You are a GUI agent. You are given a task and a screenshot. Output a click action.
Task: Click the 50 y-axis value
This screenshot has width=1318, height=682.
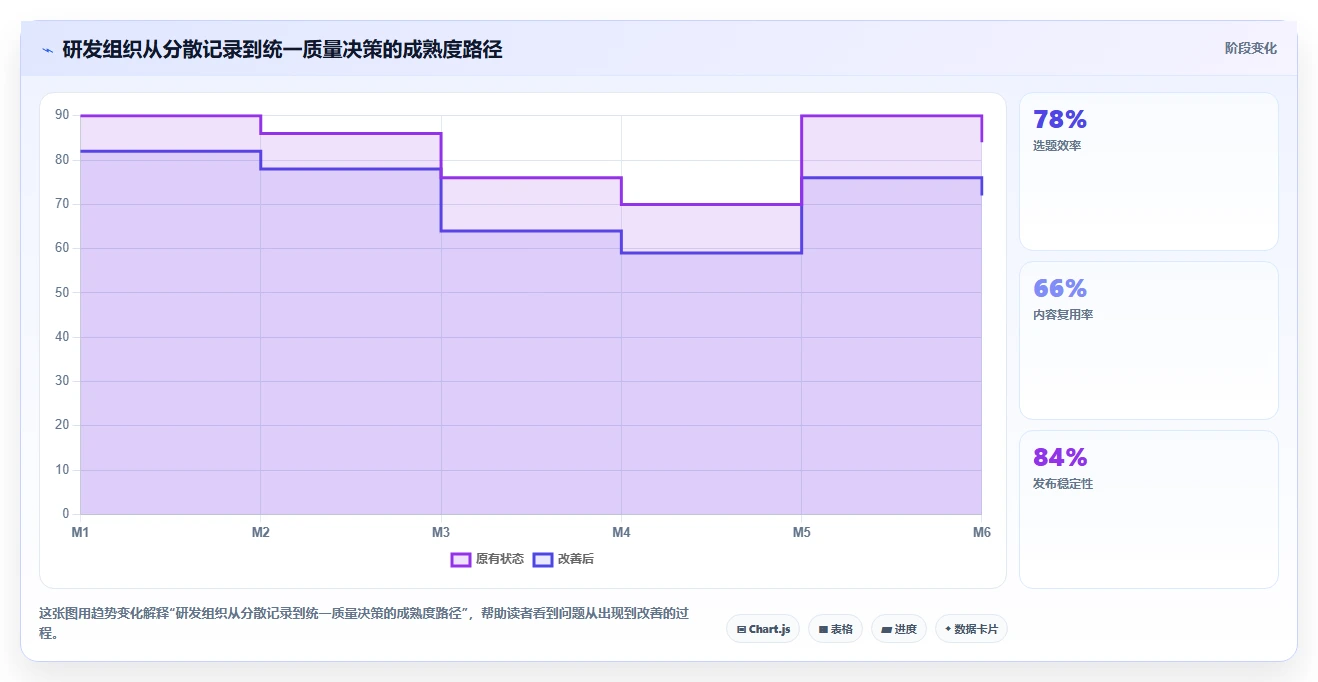tap(62, 292)
